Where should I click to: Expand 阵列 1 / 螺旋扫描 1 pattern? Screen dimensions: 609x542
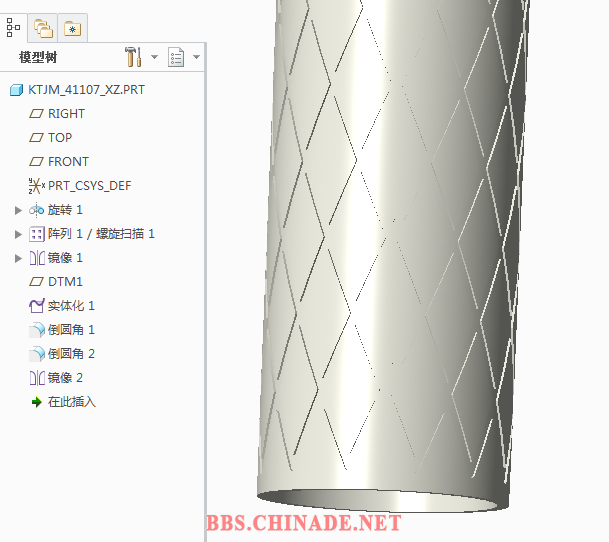(18, 234)
